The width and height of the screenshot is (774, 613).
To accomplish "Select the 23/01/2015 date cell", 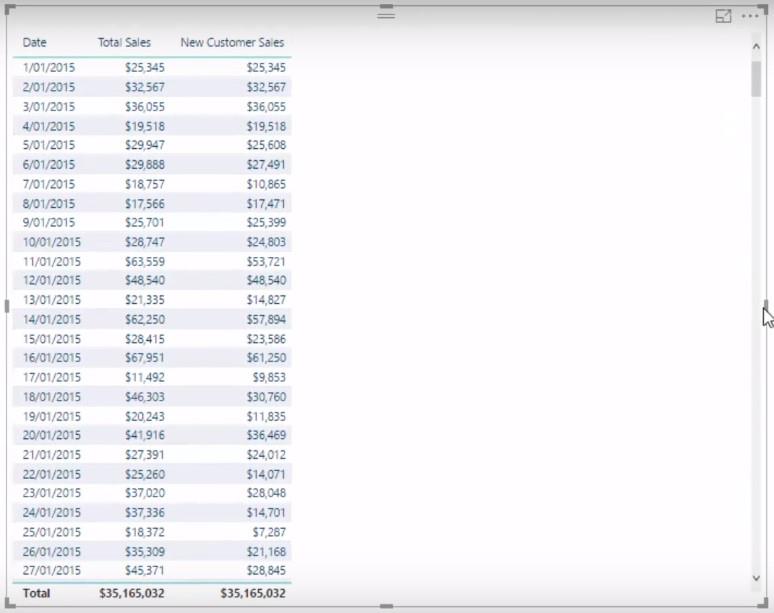I will pyautogui.click(x=52, y=493).
